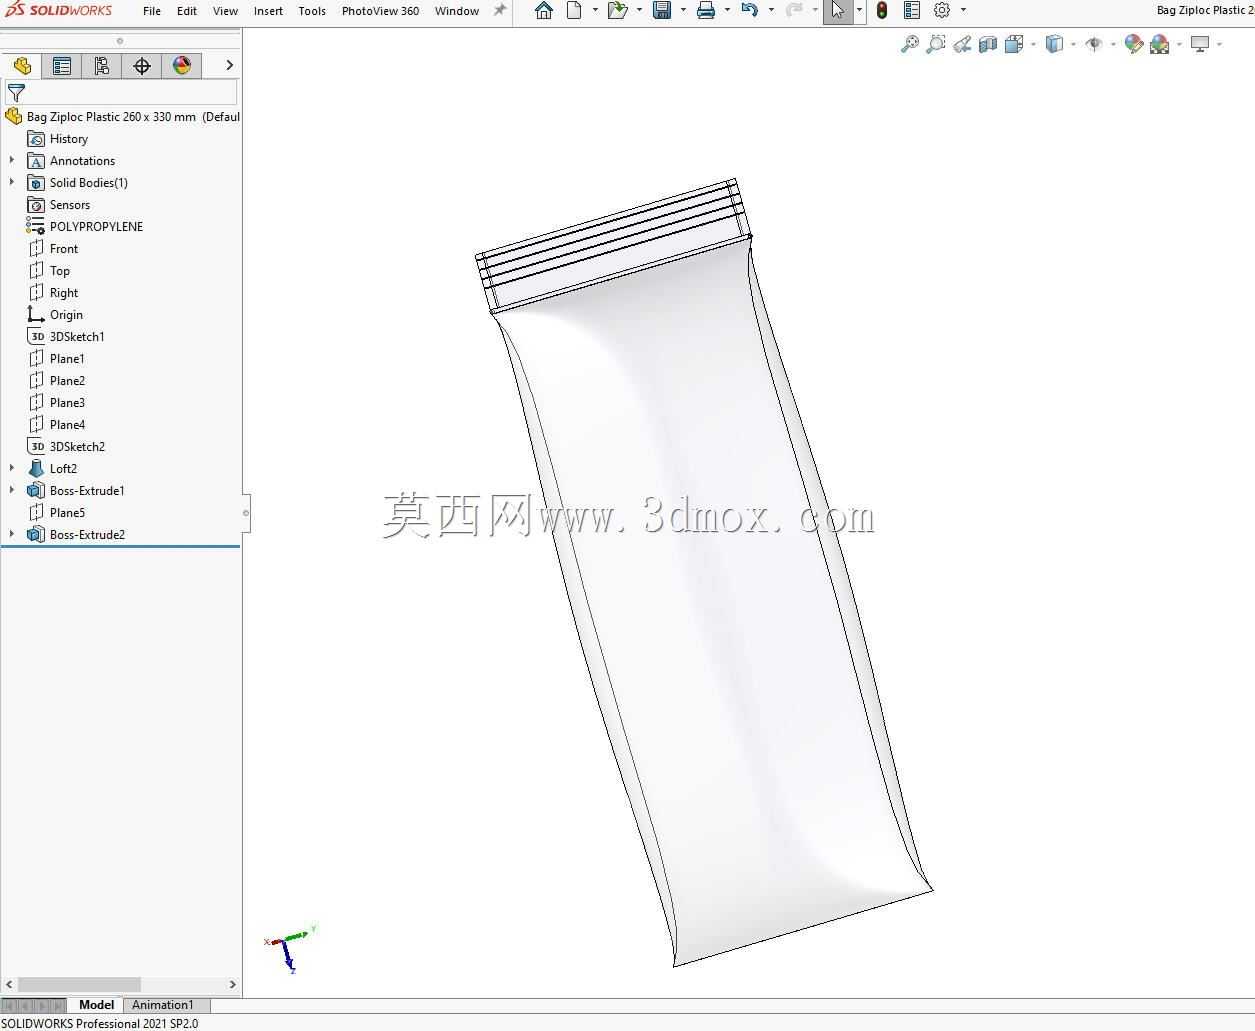Image resolution: width=1255 pixels, height=1031 pixels.
Task: Switch to FeatureManager Design Tree tab
Action: [x=22, y=66]
